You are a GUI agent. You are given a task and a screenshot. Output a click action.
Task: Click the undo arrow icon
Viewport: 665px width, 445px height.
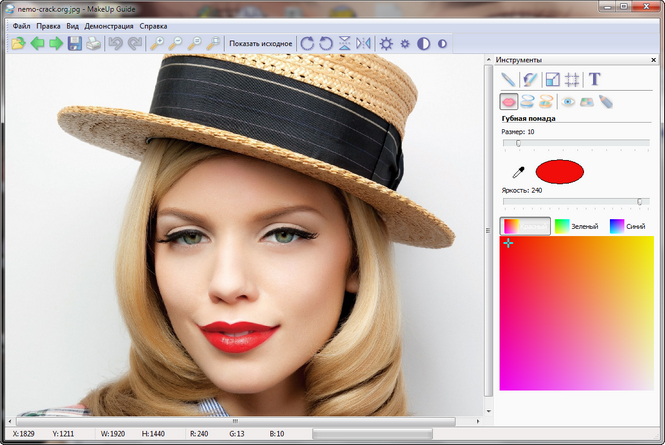115,44
